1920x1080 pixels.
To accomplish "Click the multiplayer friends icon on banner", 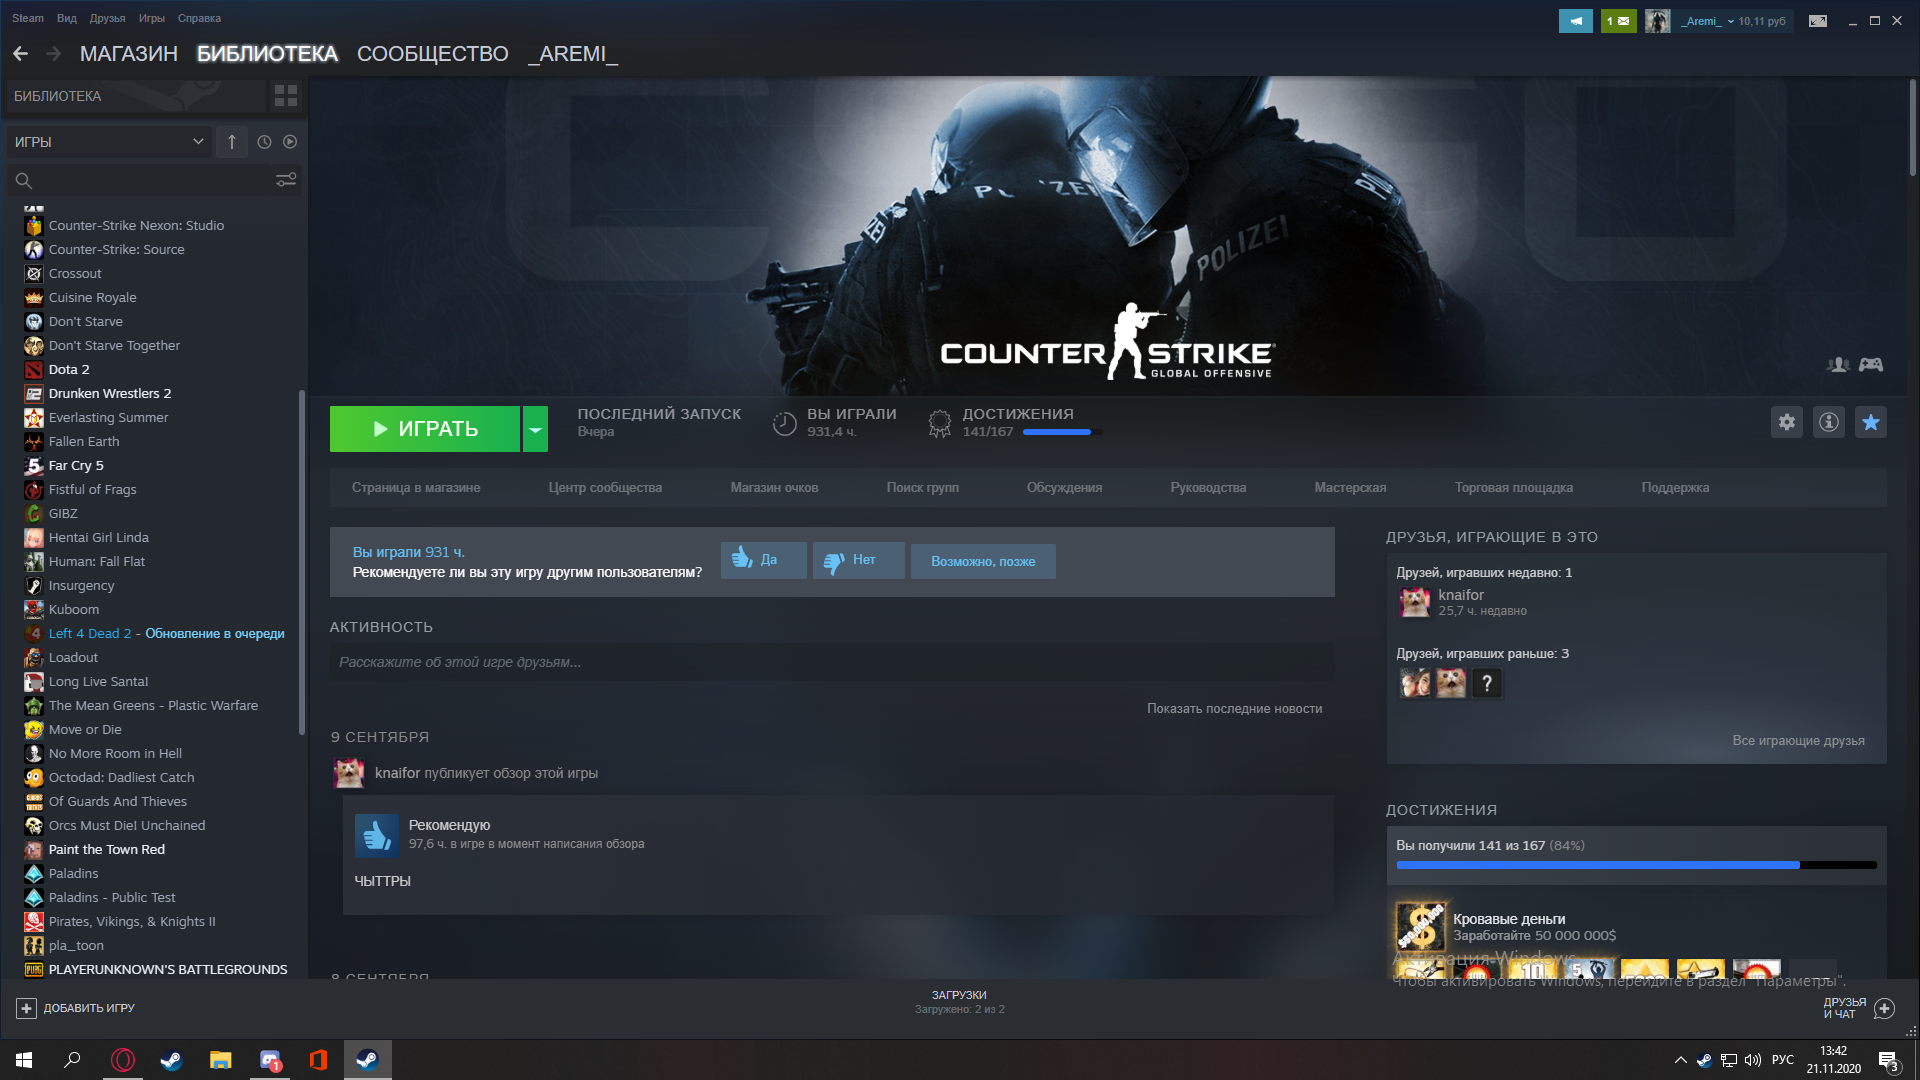I will coord(1838,365).
